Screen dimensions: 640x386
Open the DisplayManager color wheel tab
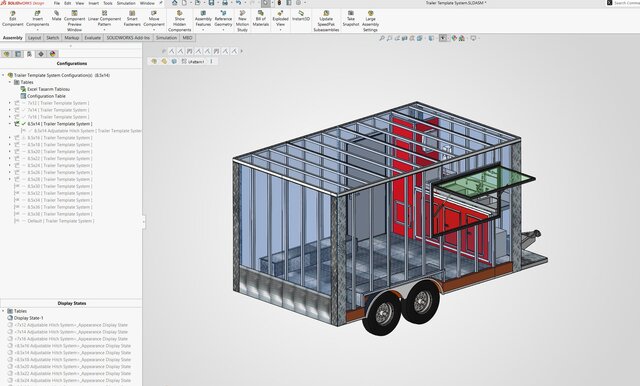pyautogui.click(x=52, y=54)
